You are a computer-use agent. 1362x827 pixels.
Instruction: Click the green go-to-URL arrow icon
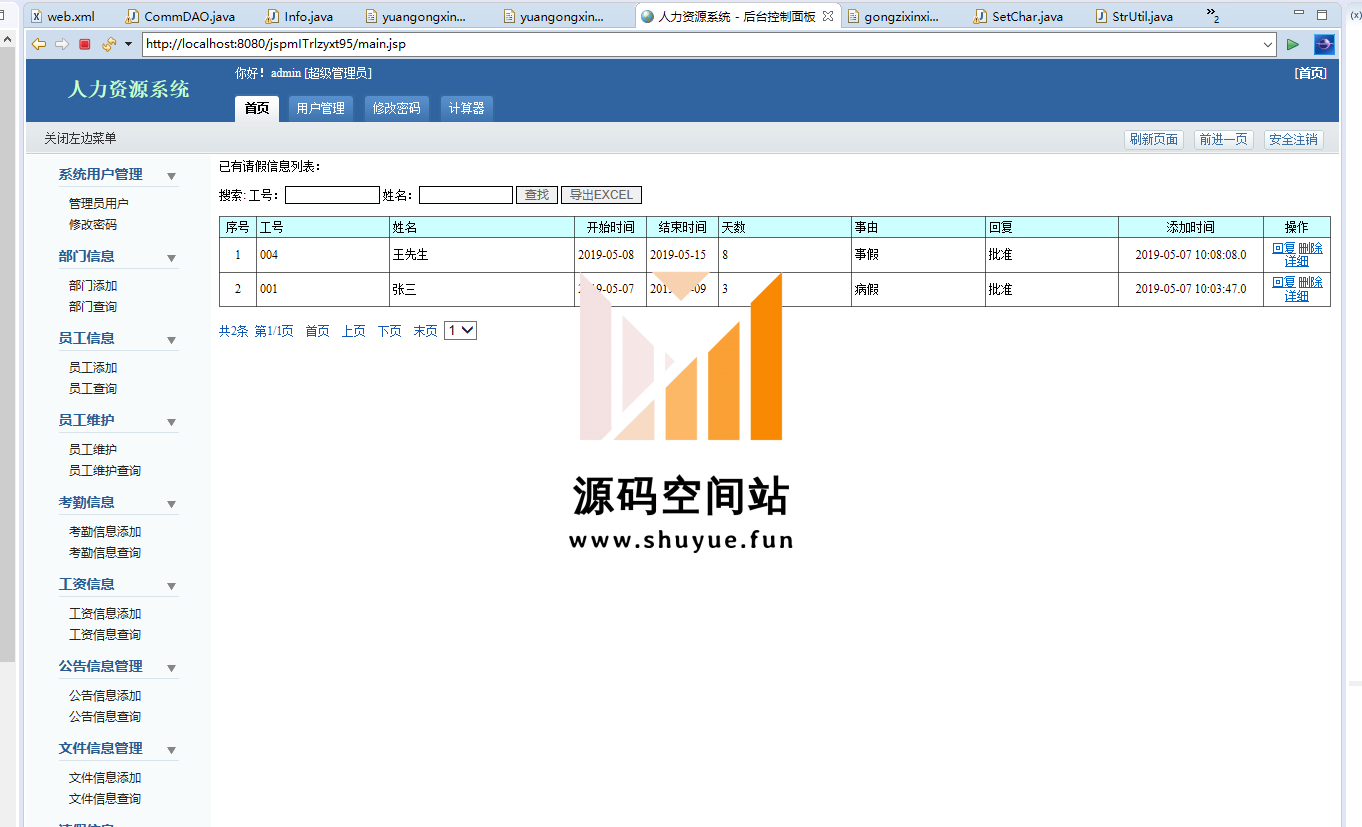[x=1293, y=44]
